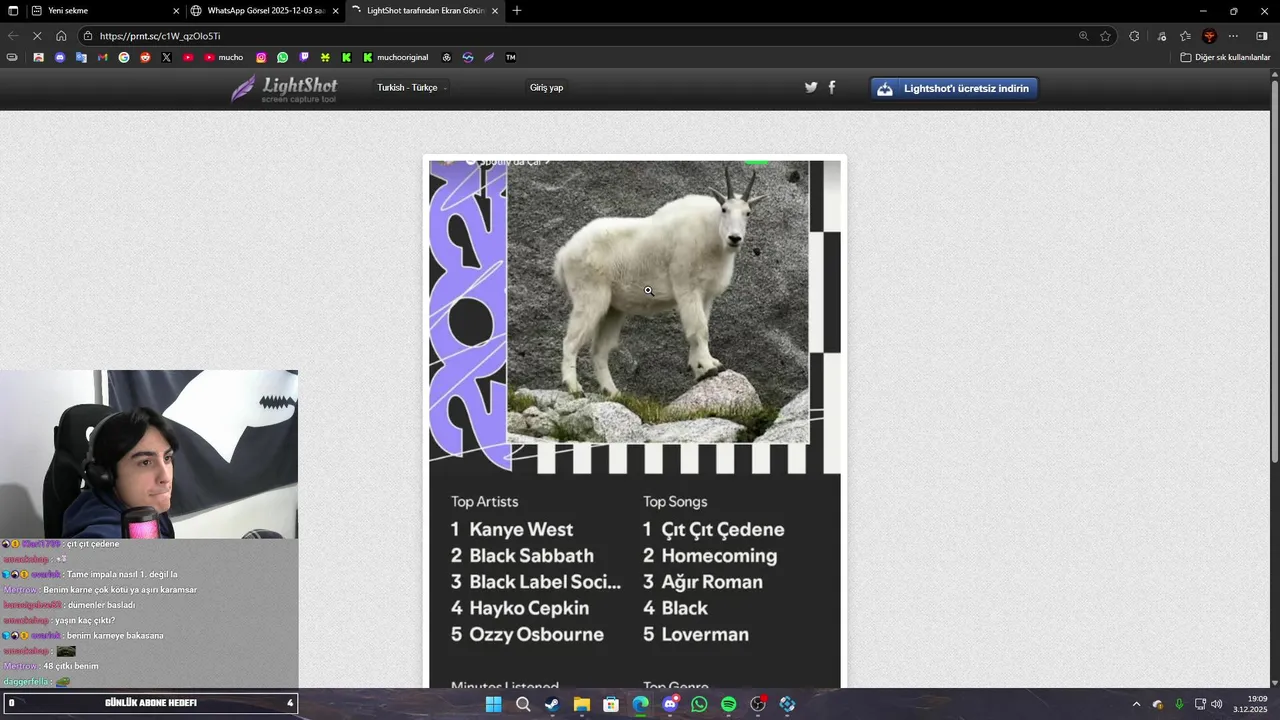Open Diğer sık kullanılanlar bookmarks folder
The image size is (1280, 720).
(1225, 57)
